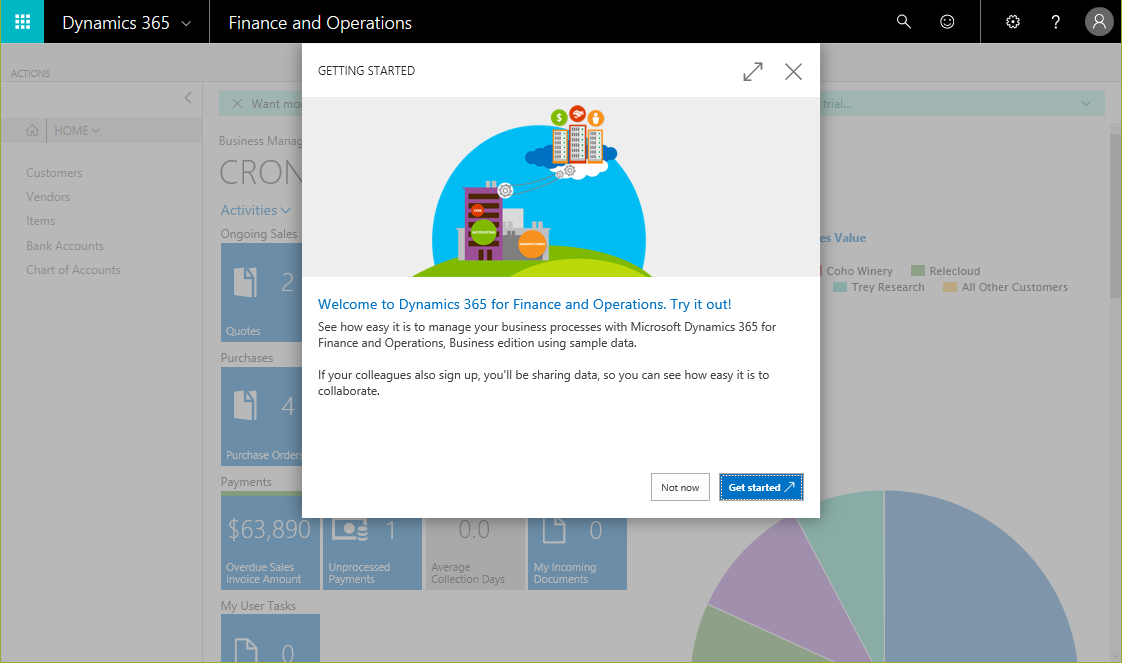Click All Other Customers legend swatch
1122x663 pixels.
click(950, 287)
